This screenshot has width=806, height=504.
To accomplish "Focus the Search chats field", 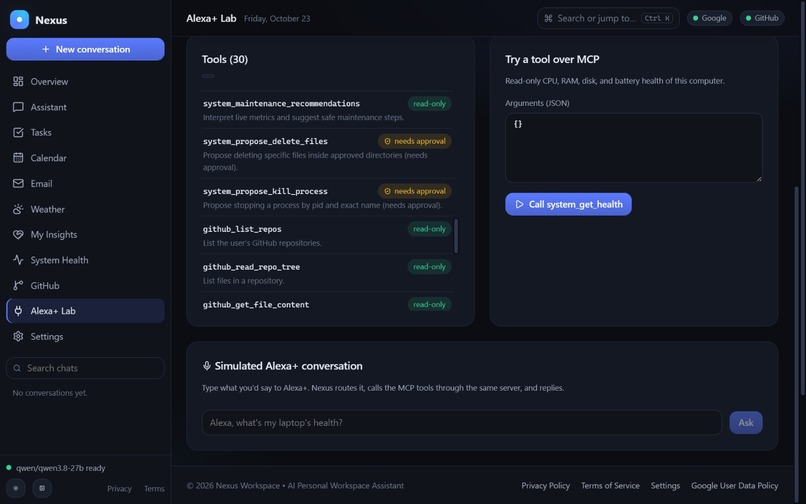I will (x=85, y=368).
